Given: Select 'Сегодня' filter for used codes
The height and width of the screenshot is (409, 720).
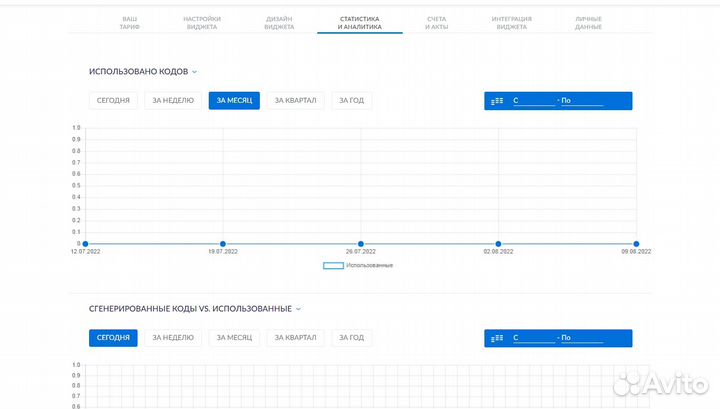Looking at the screenshot, I should coord(113,101).
